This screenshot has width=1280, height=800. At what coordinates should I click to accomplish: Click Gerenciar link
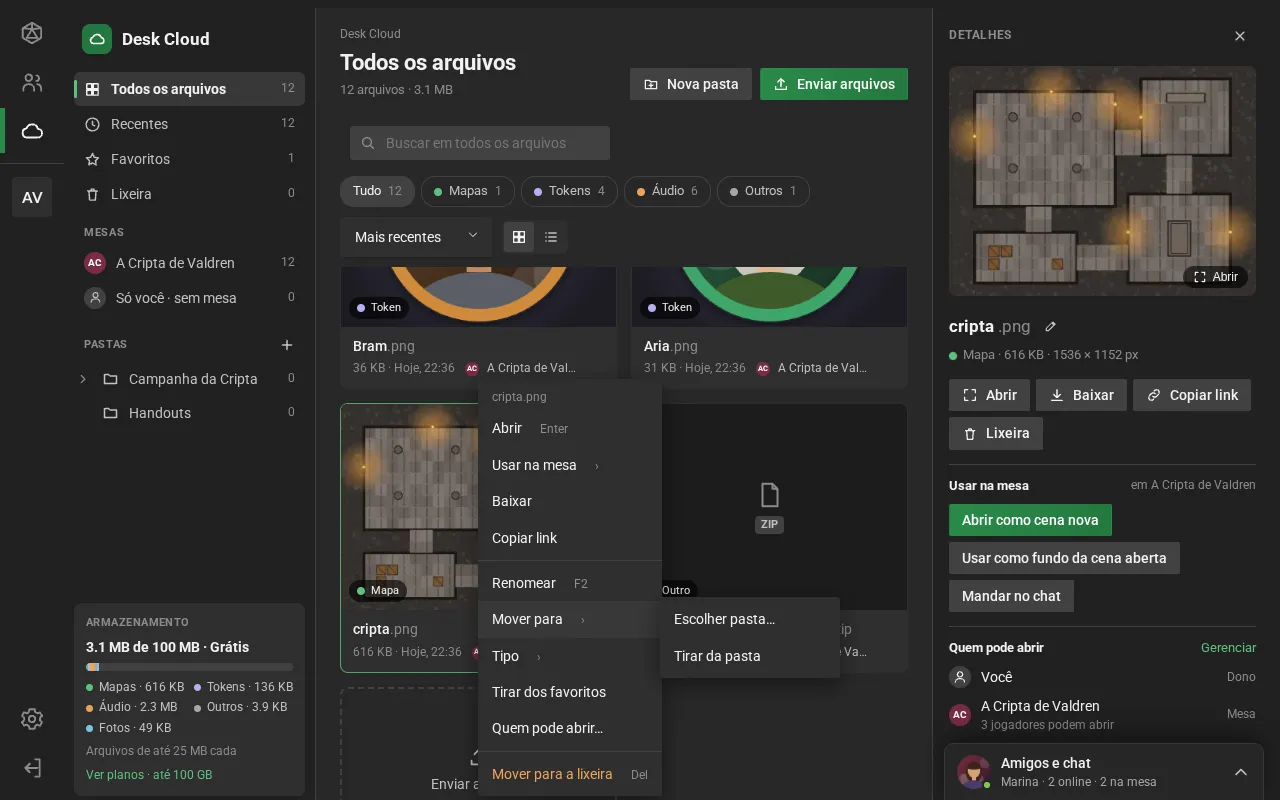(1228, 647)
